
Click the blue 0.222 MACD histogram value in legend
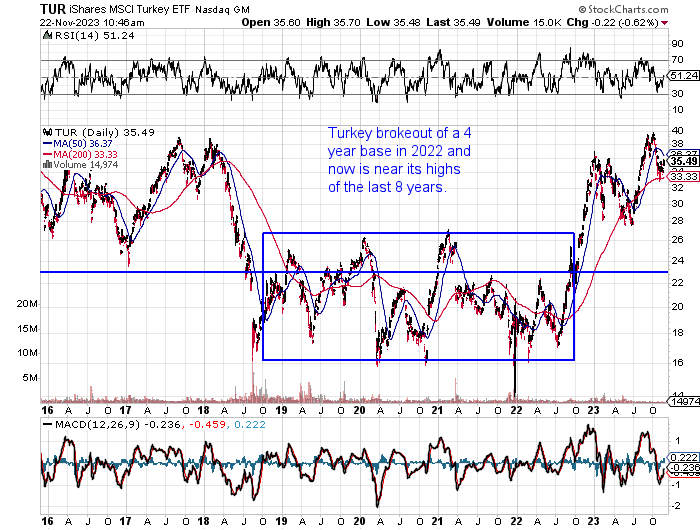pos(250,424)
